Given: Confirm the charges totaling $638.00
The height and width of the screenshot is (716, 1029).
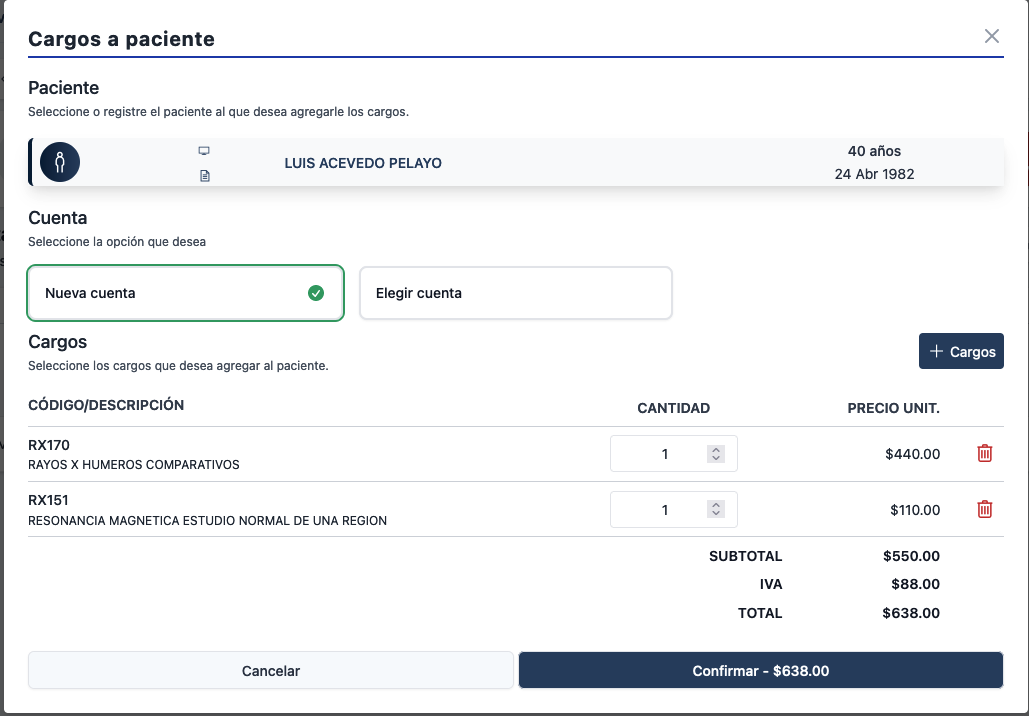Looking at the screenshot, I should [x=760, y=671].
